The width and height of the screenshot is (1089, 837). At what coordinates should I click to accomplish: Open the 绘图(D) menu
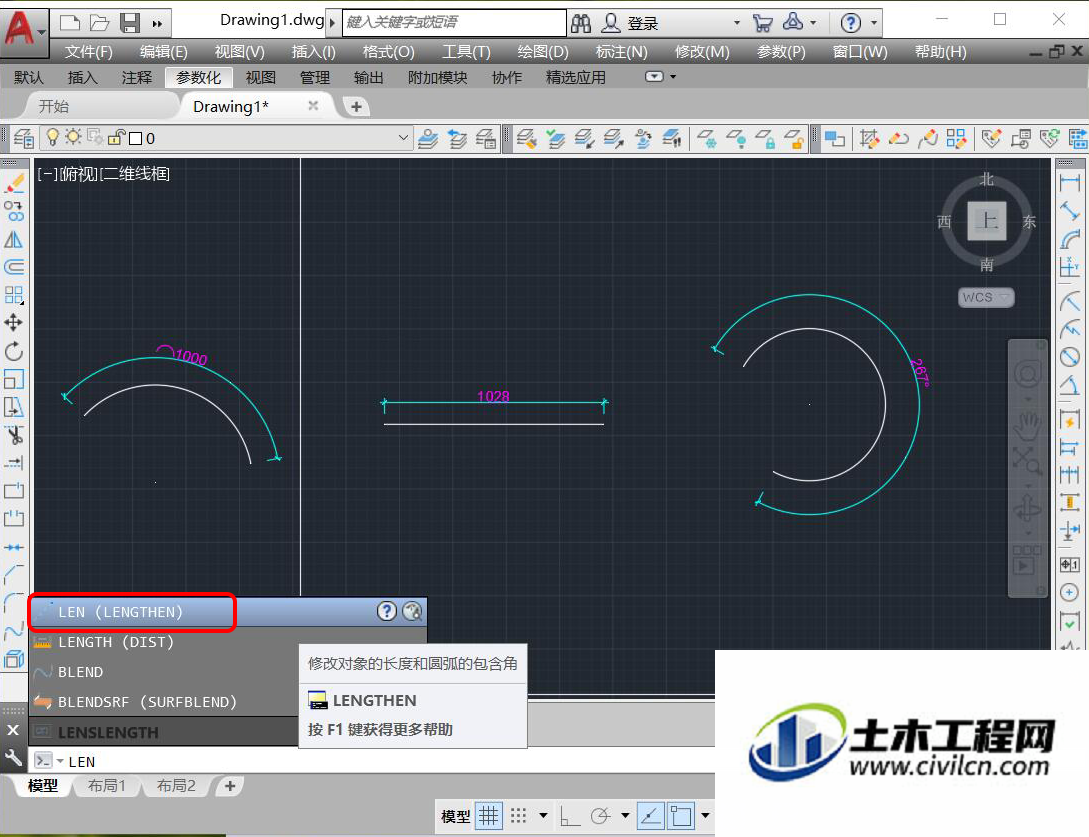point(543,52)
